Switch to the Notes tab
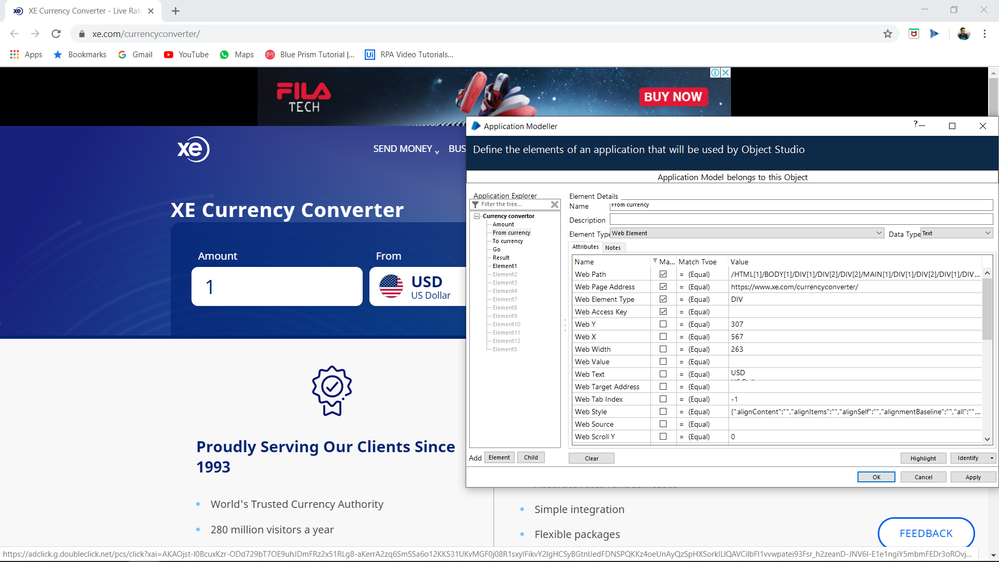The height and width of the screenshot is (562, 999). (x=613, y=247)
